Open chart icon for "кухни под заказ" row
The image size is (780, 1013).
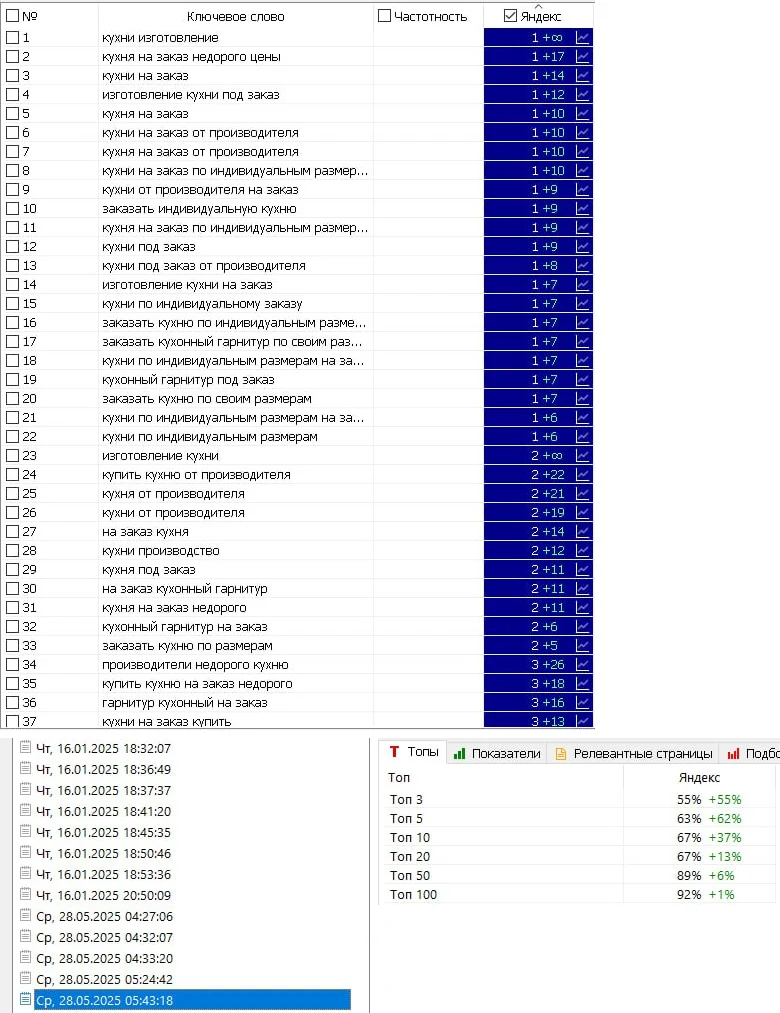[582, 247]
